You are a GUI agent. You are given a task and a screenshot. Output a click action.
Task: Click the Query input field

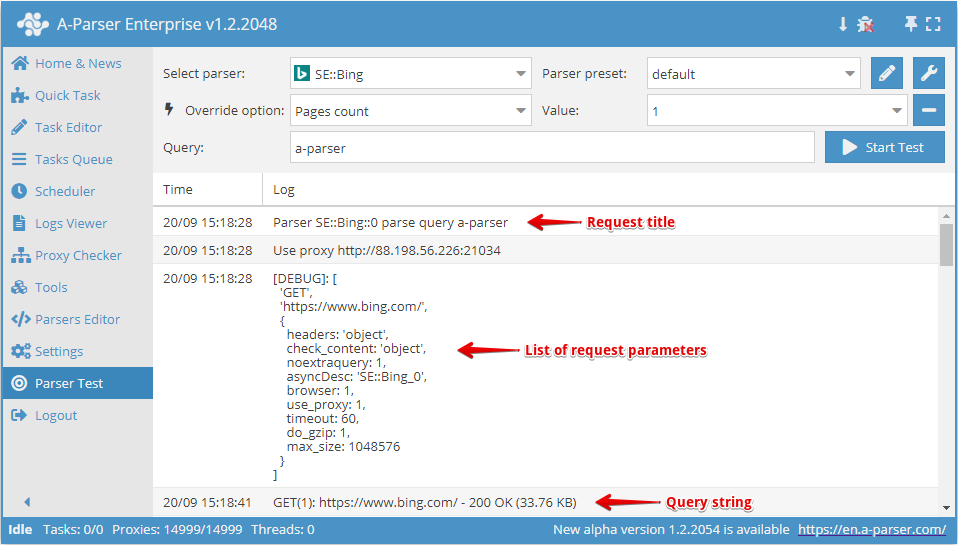tap(552, 147)
